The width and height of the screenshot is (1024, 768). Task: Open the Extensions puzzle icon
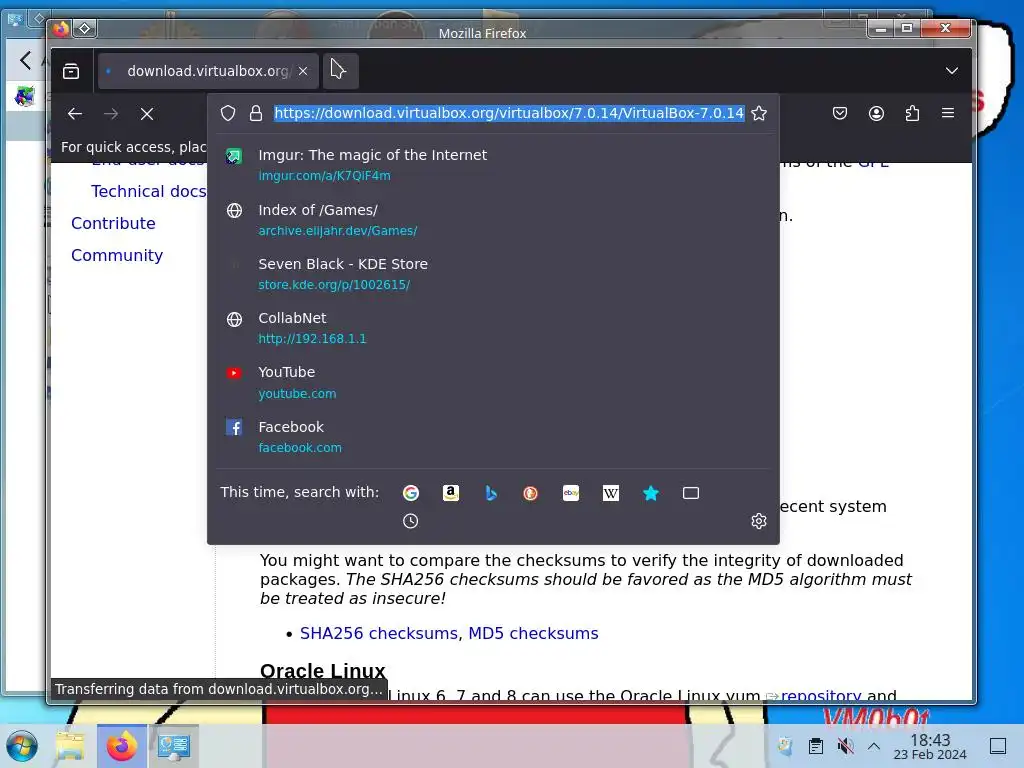(x=912, y=113)
